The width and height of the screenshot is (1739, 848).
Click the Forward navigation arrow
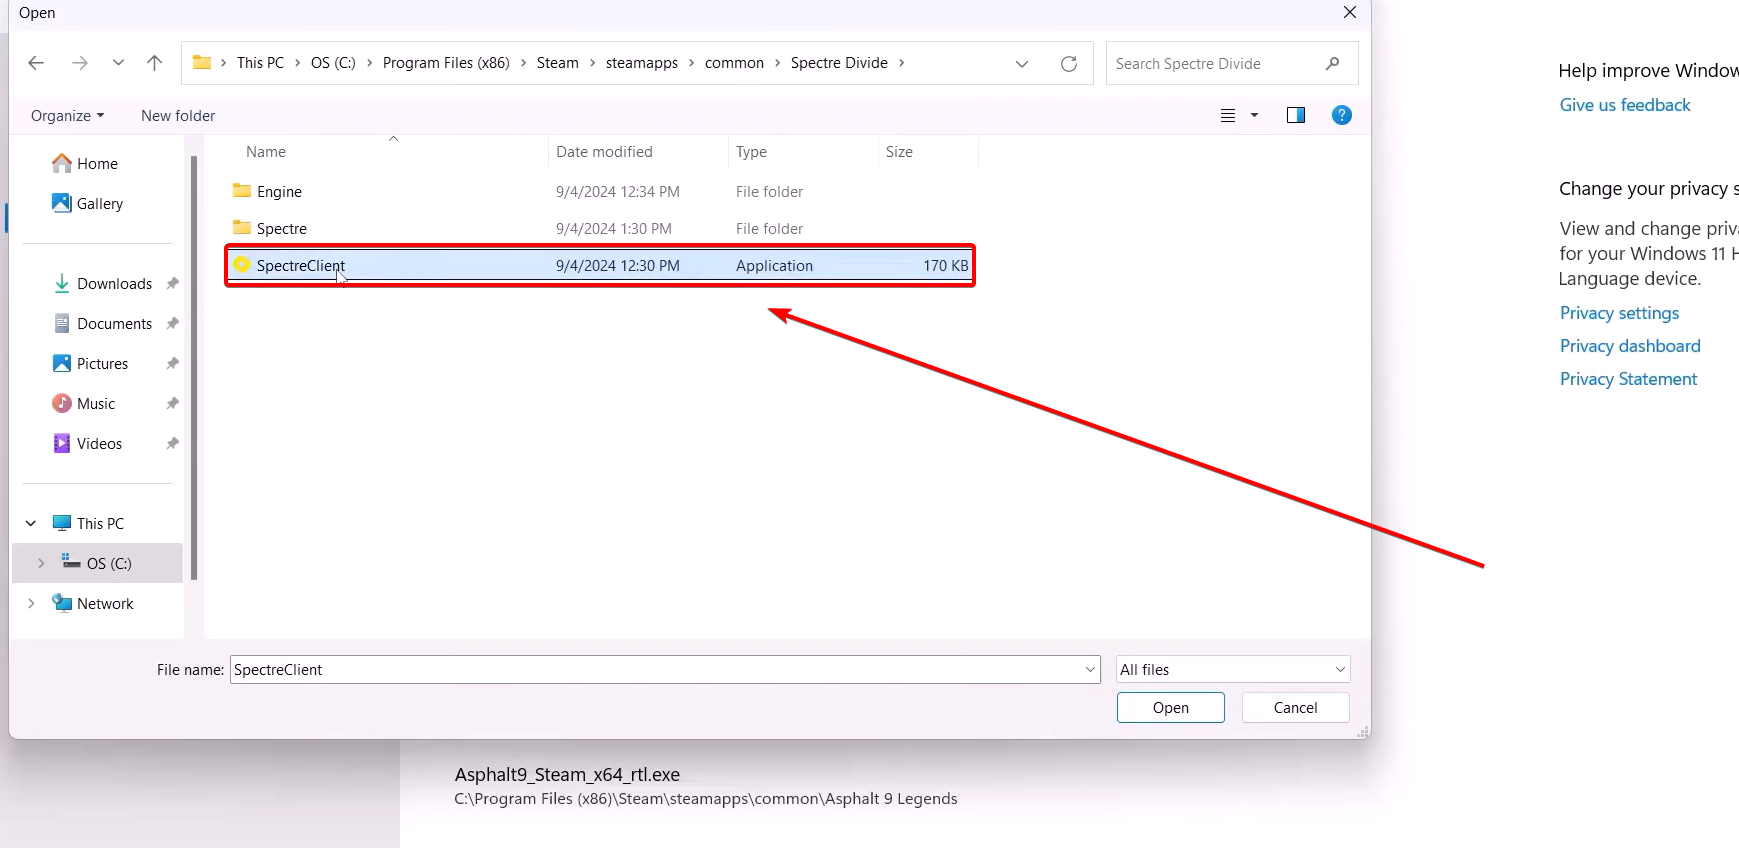[80, 63]
